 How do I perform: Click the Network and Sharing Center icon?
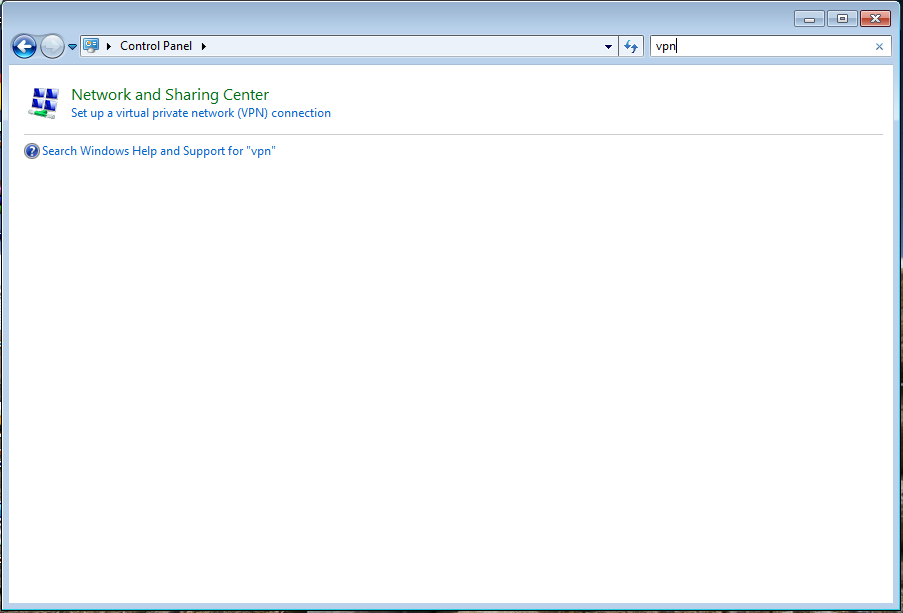(44, 103)
